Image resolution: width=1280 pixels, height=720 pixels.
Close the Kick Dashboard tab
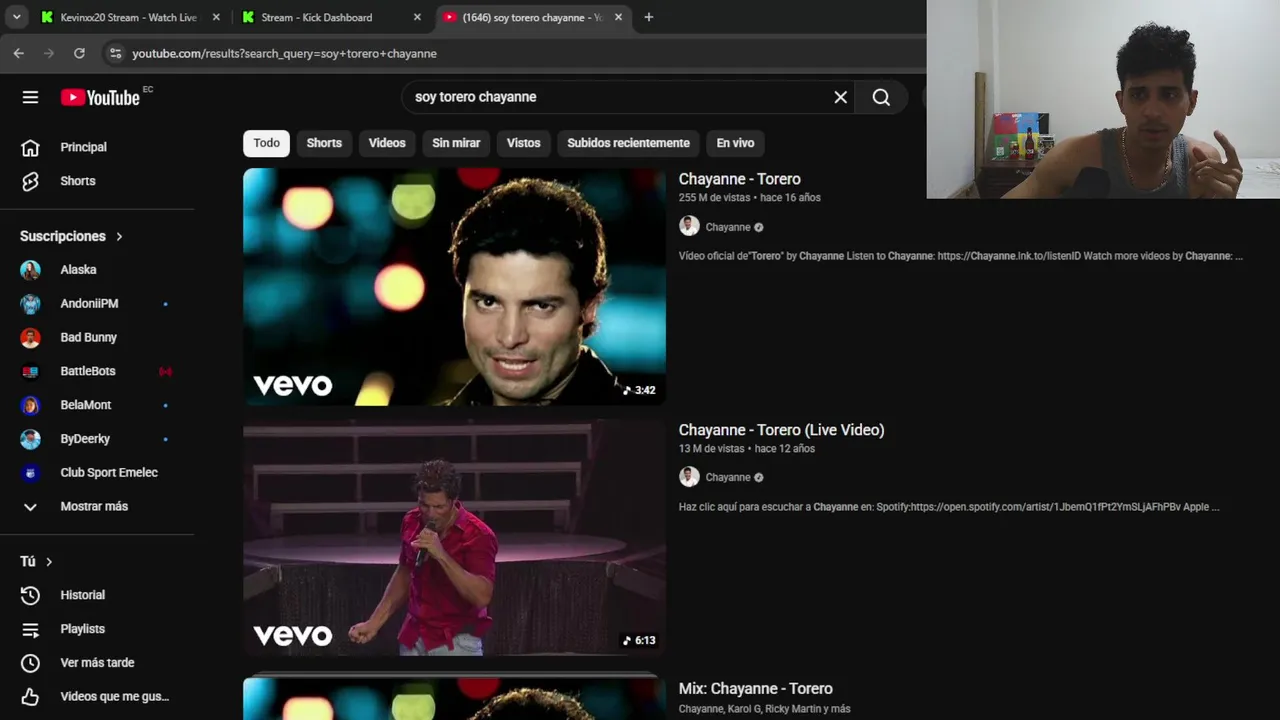click(x=417, y=17)
